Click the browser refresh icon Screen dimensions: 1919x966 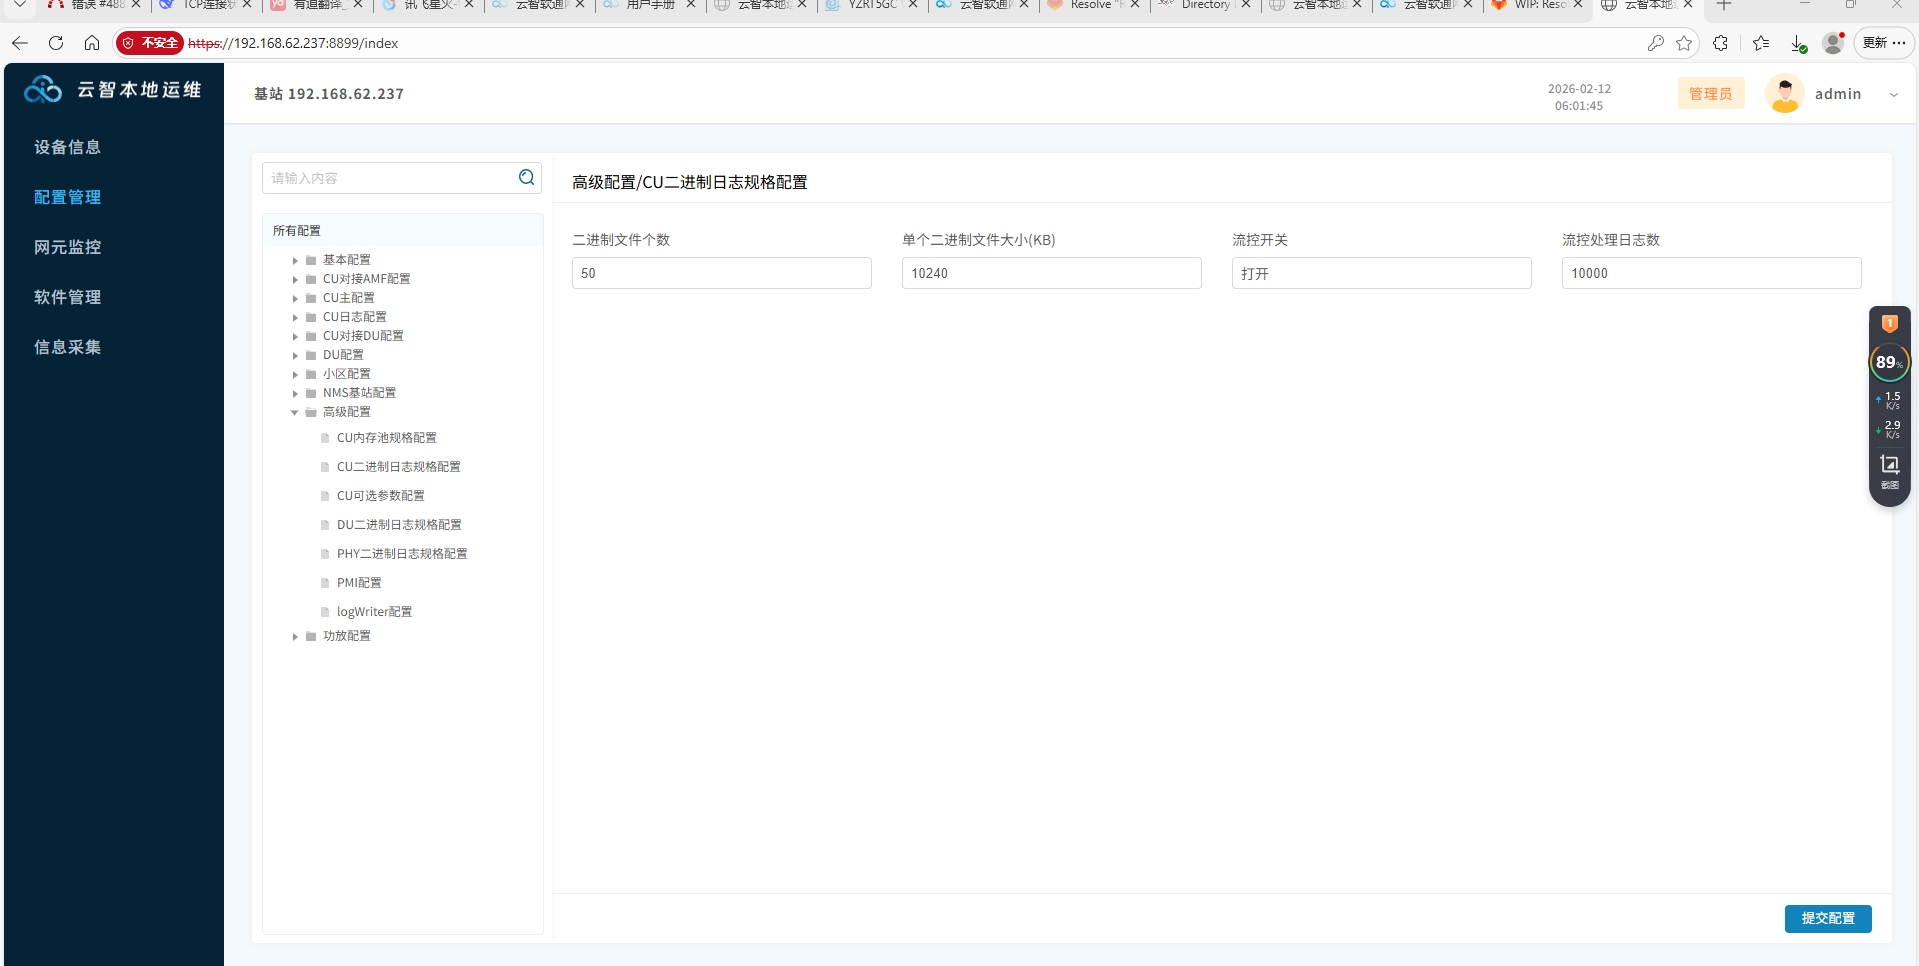56,43
